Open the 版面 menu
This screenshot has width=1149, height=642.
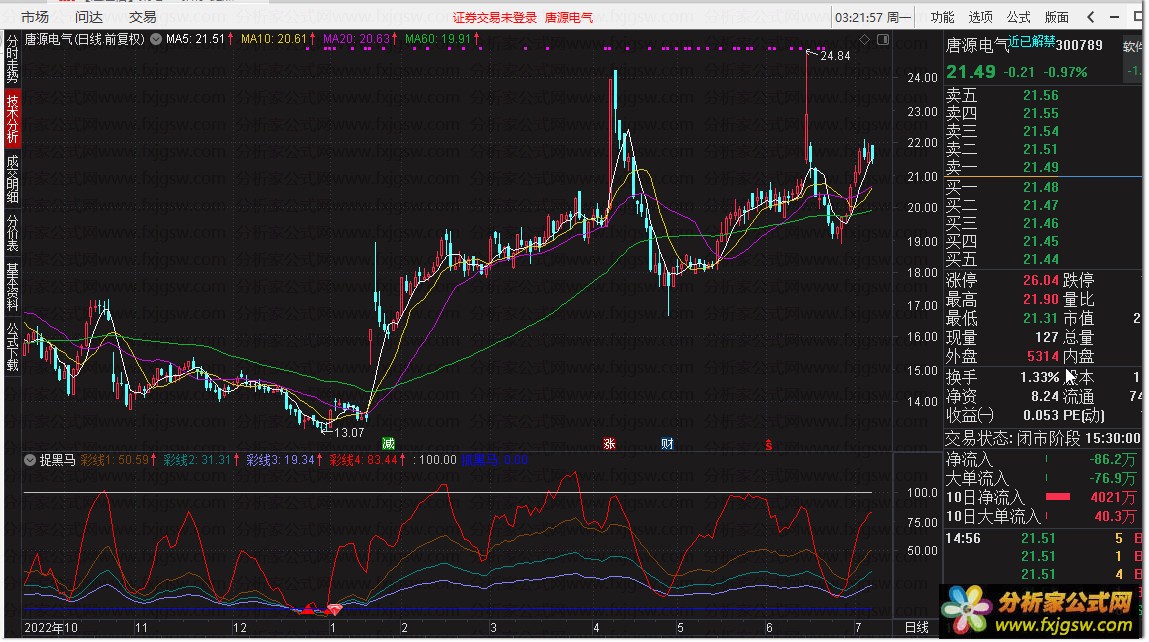1057,17
